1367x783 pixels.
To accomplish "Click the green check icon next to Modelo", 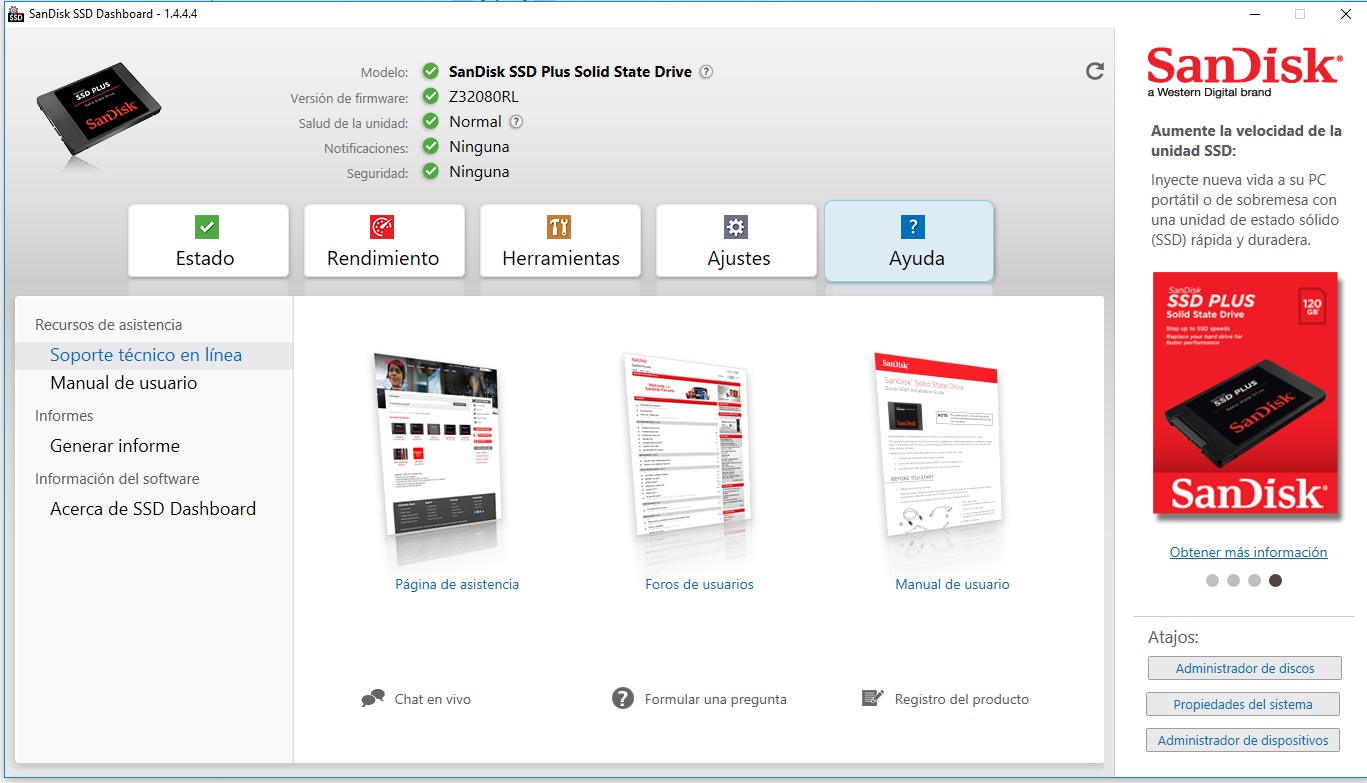I will coord(431,72).
